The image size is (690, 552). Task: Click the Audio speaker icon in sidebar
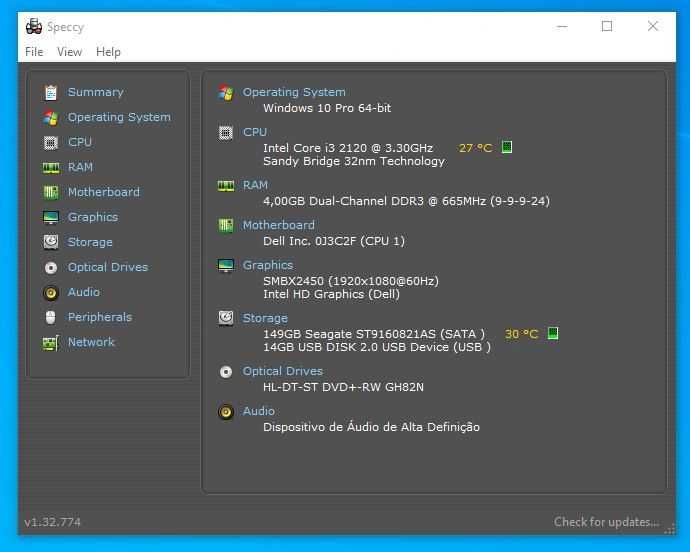pos(51,293)
